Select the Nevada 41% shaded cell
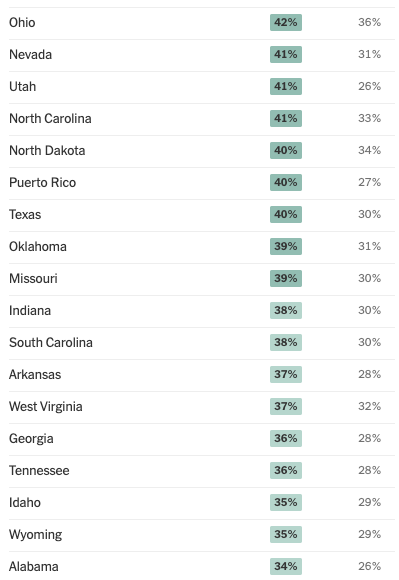The width and height of the screenshot is (399, 580). click(286, 54)
